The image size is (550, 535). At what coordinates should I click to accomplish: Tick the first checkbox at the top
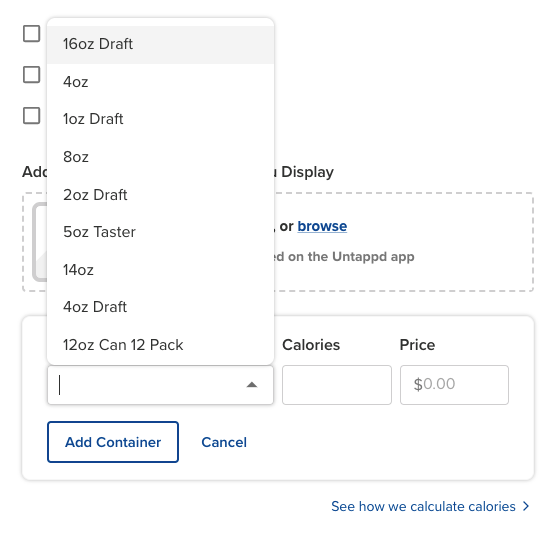coord(32,34)
